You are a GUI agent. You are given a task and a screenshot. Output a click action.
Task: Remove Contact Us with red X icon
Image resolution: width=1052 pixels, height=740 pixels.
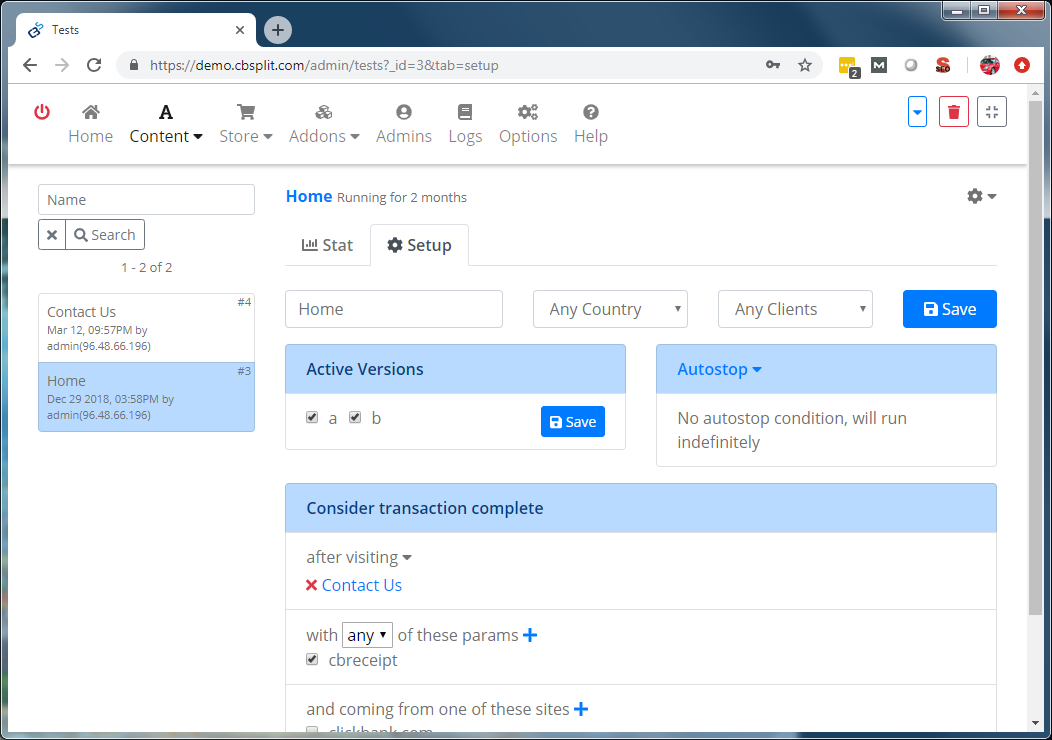click(312, 586)
